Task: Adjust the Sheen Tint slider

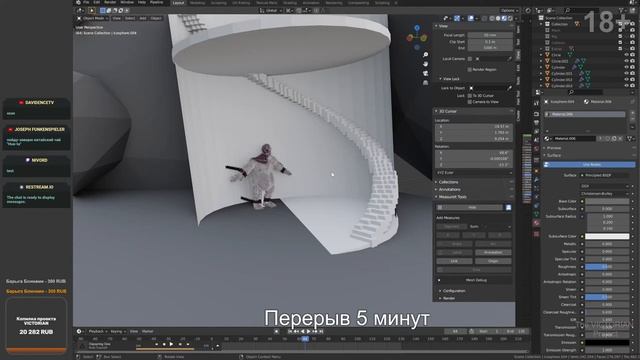Action: point(607,297)
